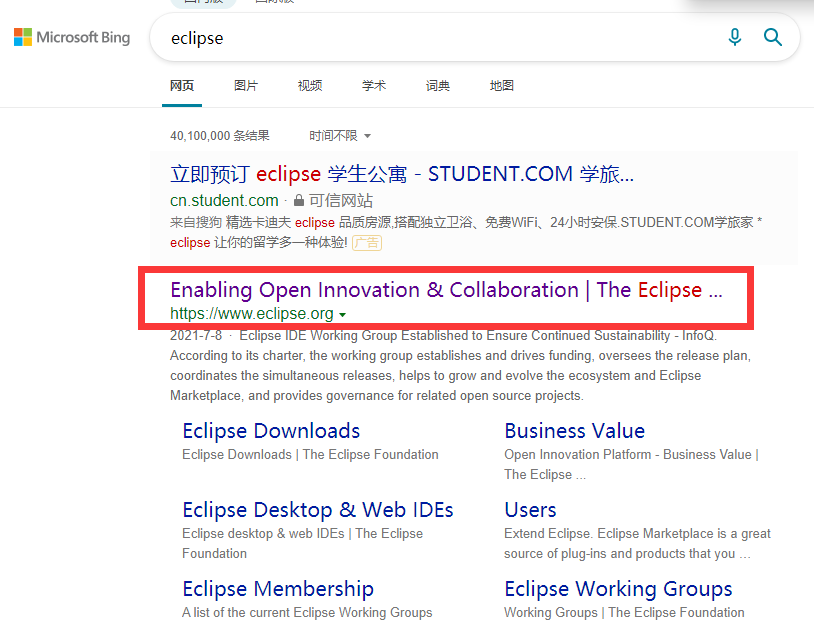The image size is (814, 620).
Task: Click the 广告 ad label badge
Action: [367, 242]
